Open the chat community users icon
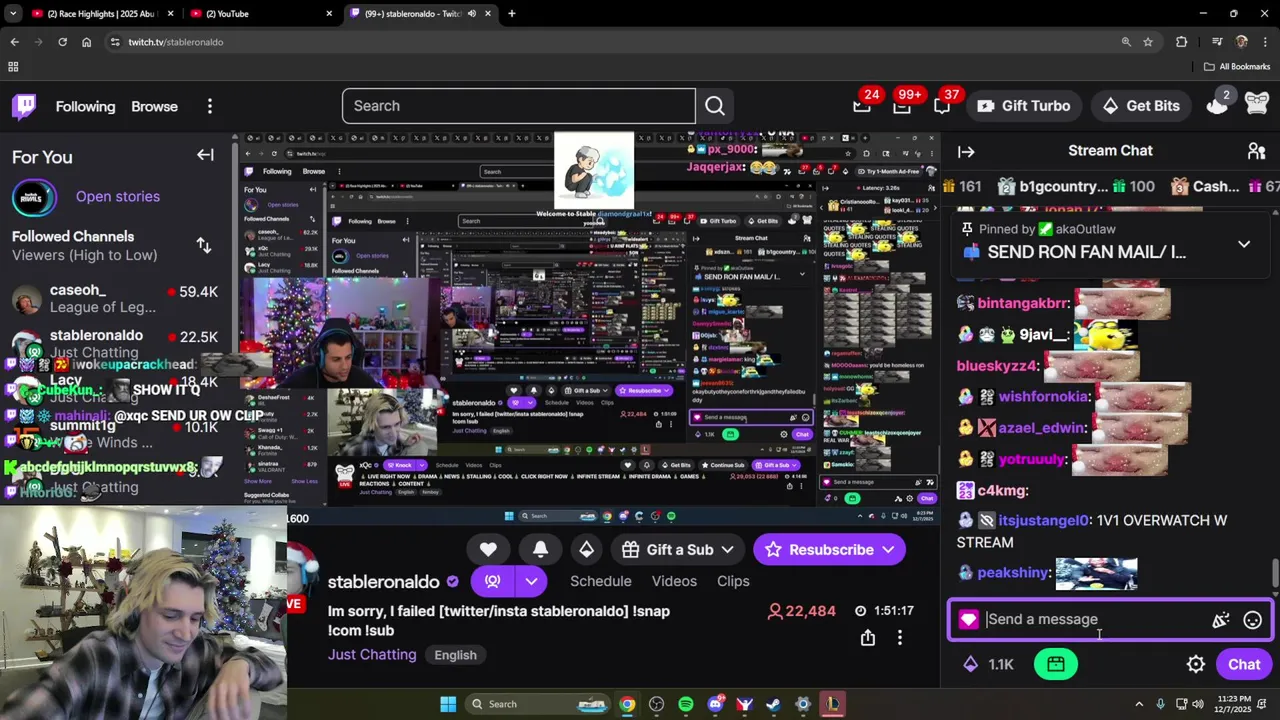This screenshot has width=1280, height=720. tap(1257, 151)
